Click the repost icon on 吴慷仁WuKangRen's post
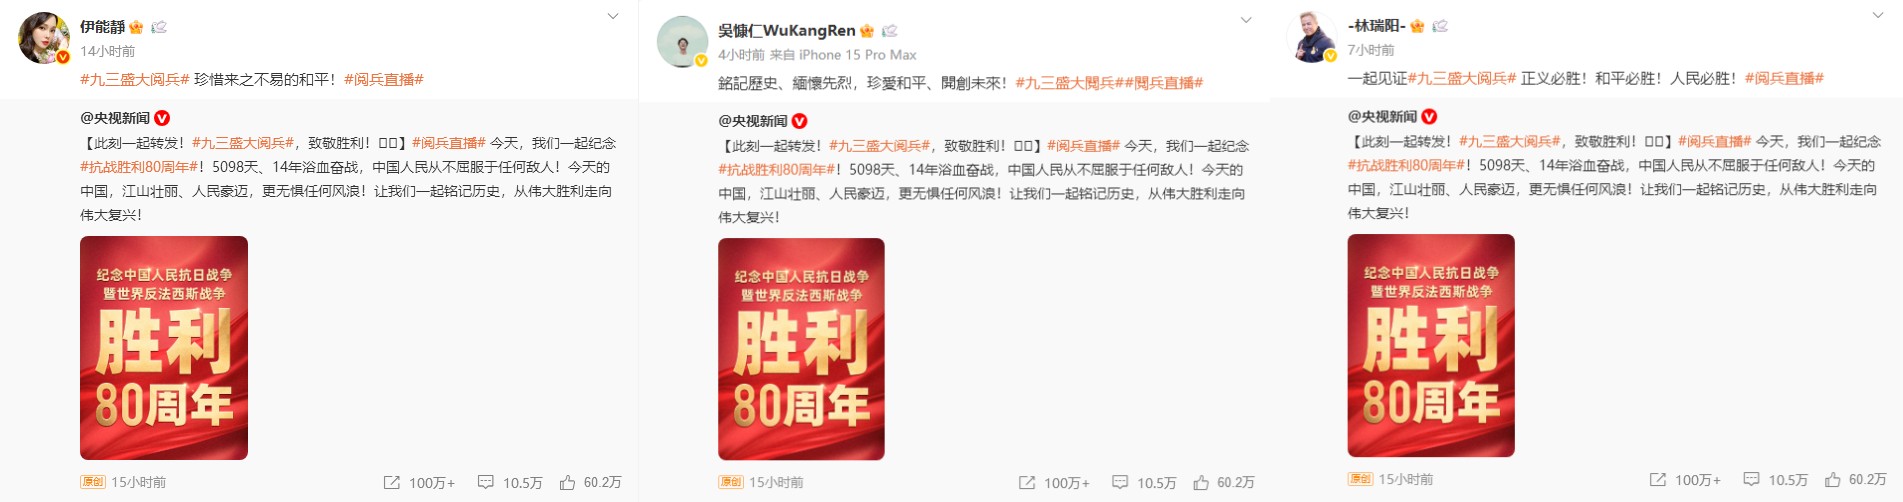Image resolution: width=1903 pixels, height=502 pixels. pyautogui.click(x=1027, y=482)
